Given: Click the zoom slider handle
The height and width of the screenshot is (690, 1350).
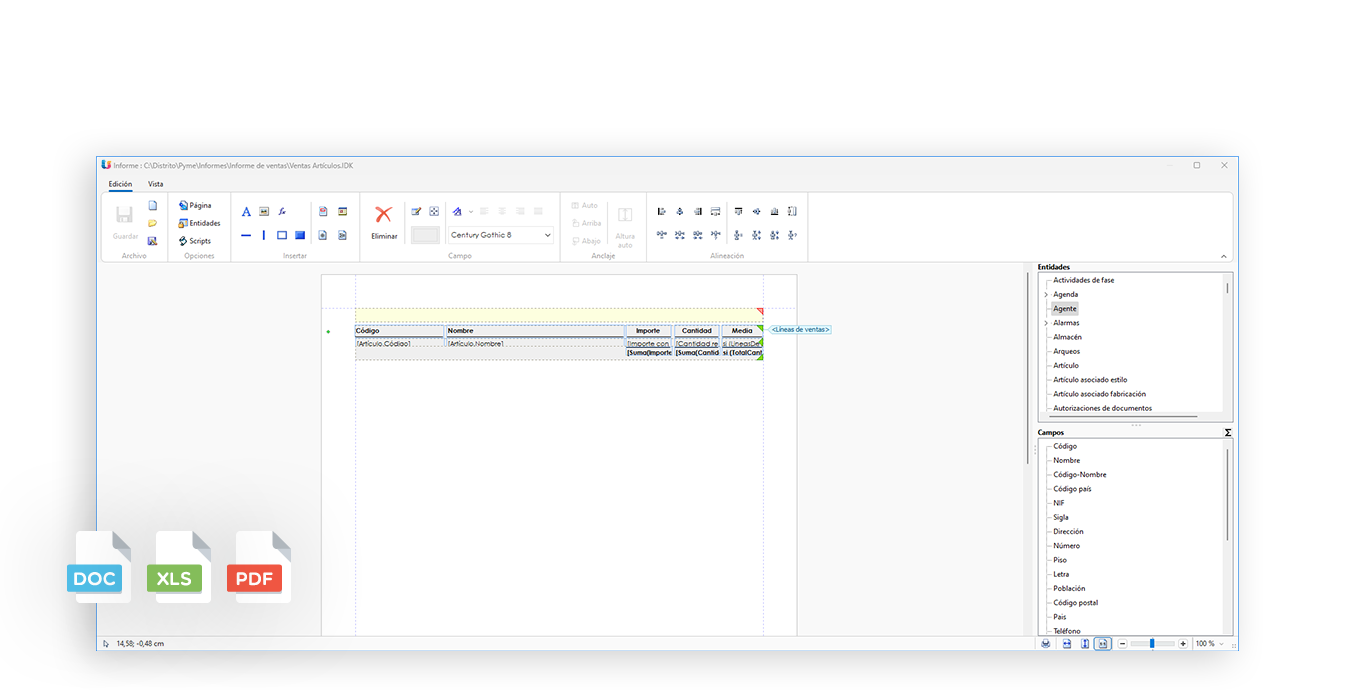Looking at the screenshot, I should point(1153,644).
